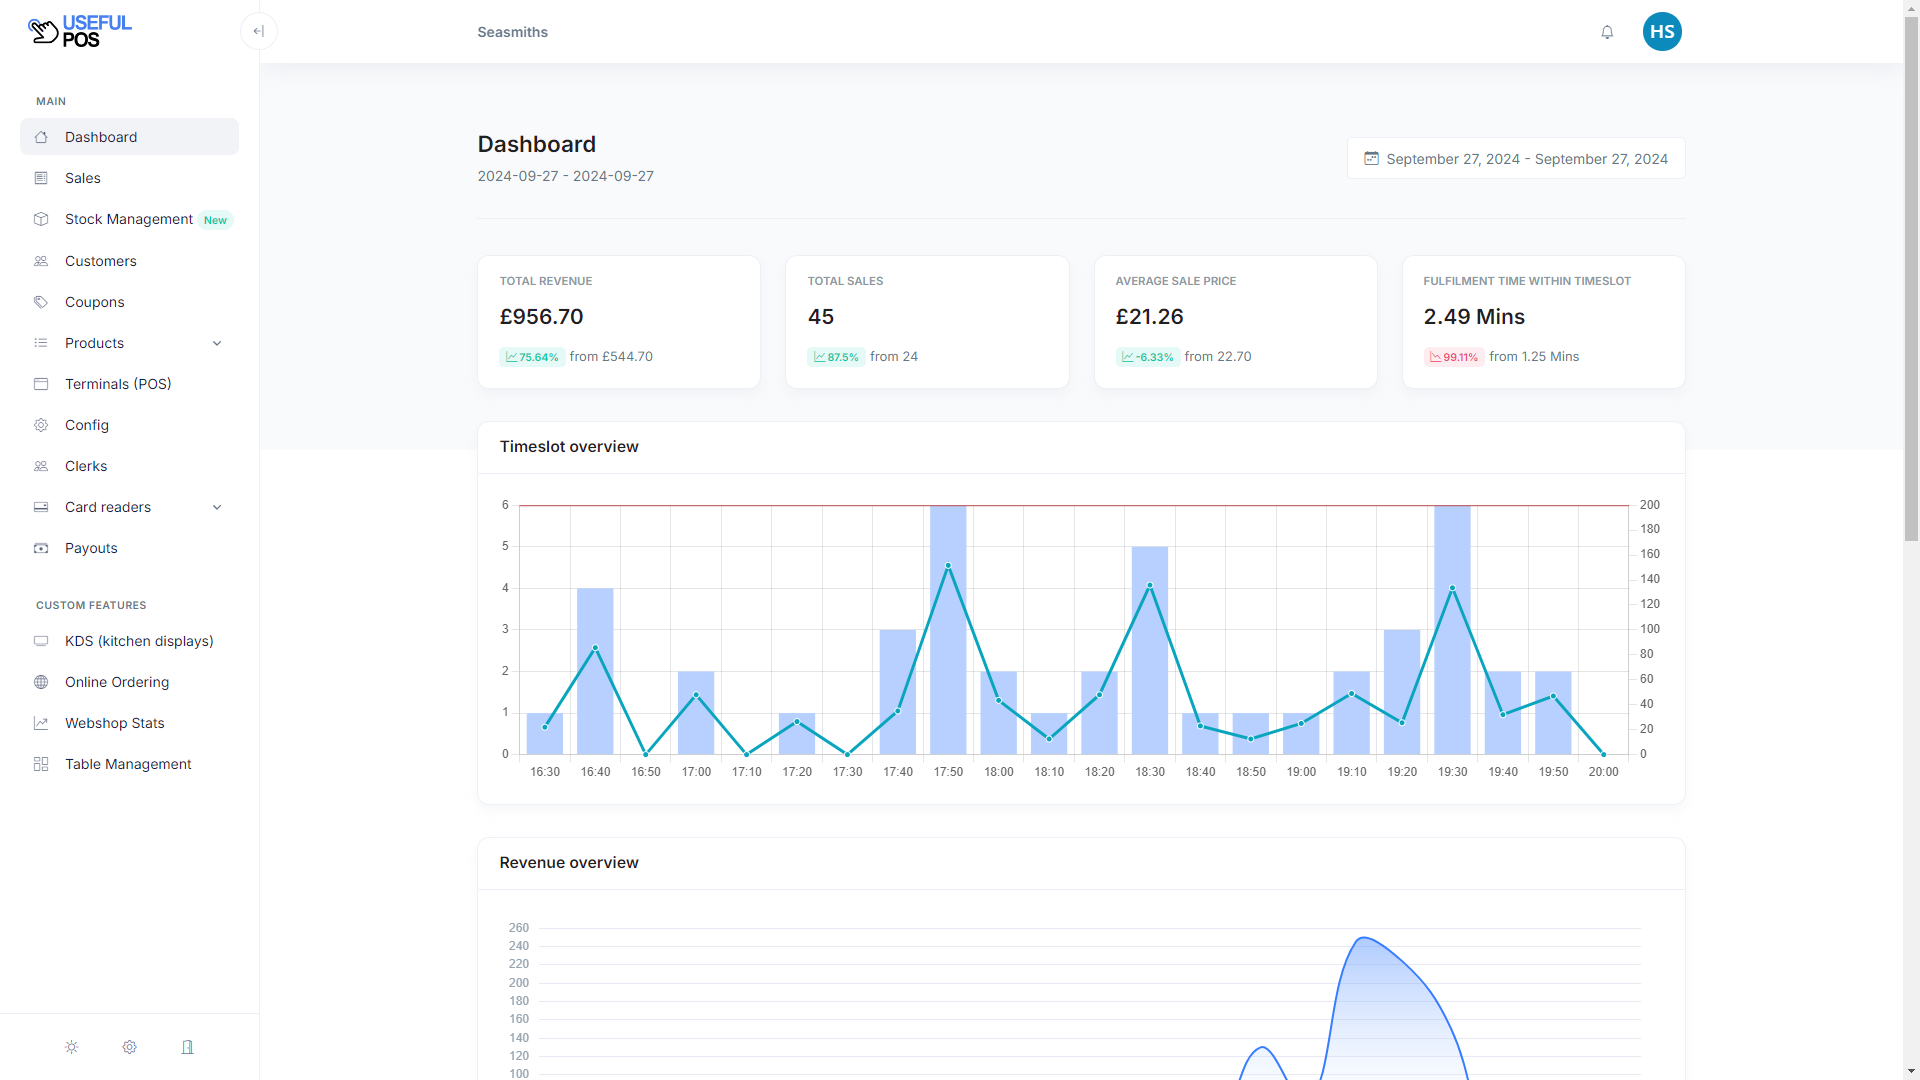Viewport: 1920px width, 1080px height.
Task: Click the -6.33% average price badge
Action: tap(1147, 357)
